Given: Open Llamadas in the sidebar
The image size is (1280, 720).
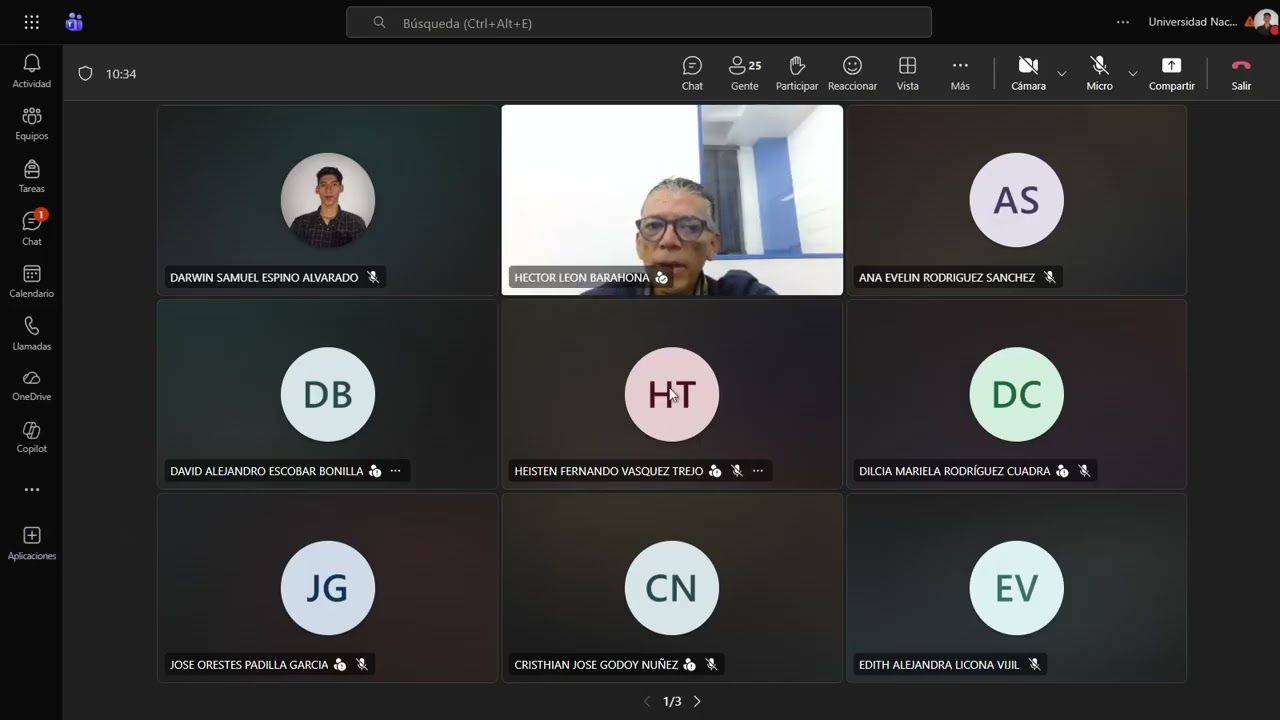Looking at the screenshot, I should (x=31, y=334).
